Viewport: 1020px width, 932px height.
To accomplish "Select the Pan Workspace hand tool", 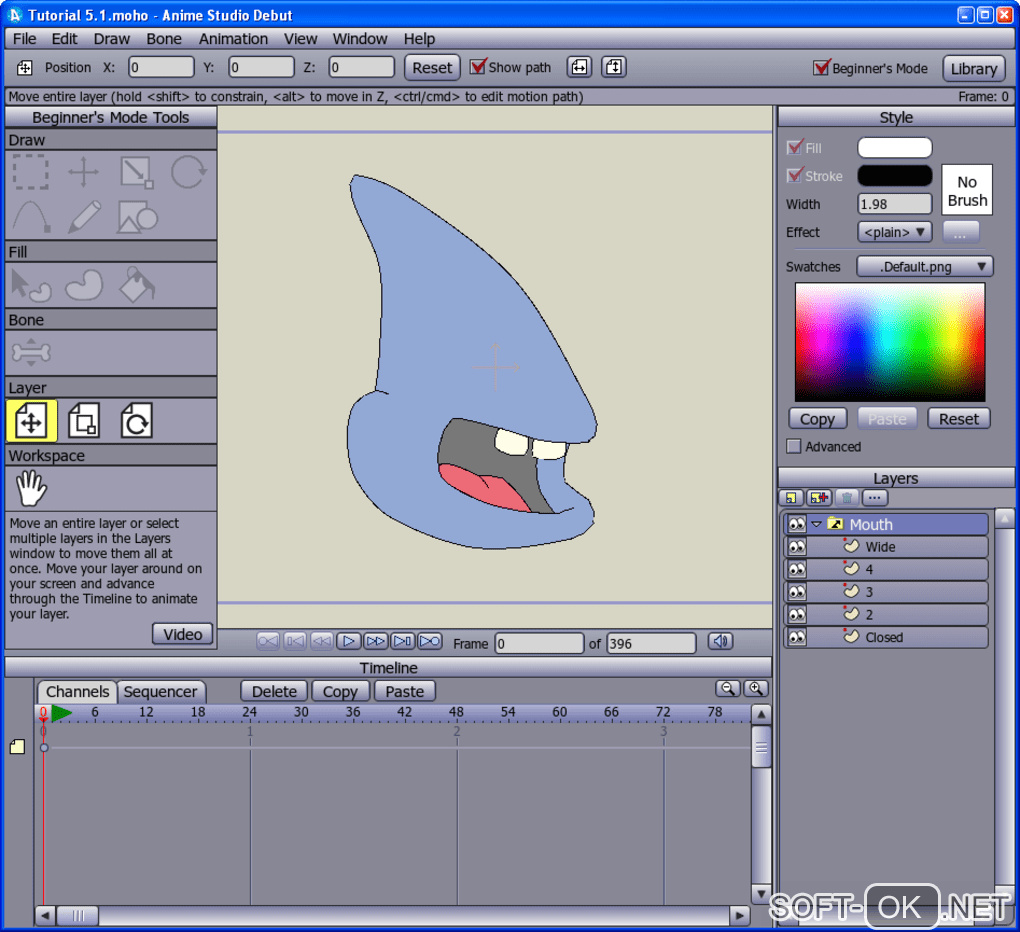I will click(31, 489).
